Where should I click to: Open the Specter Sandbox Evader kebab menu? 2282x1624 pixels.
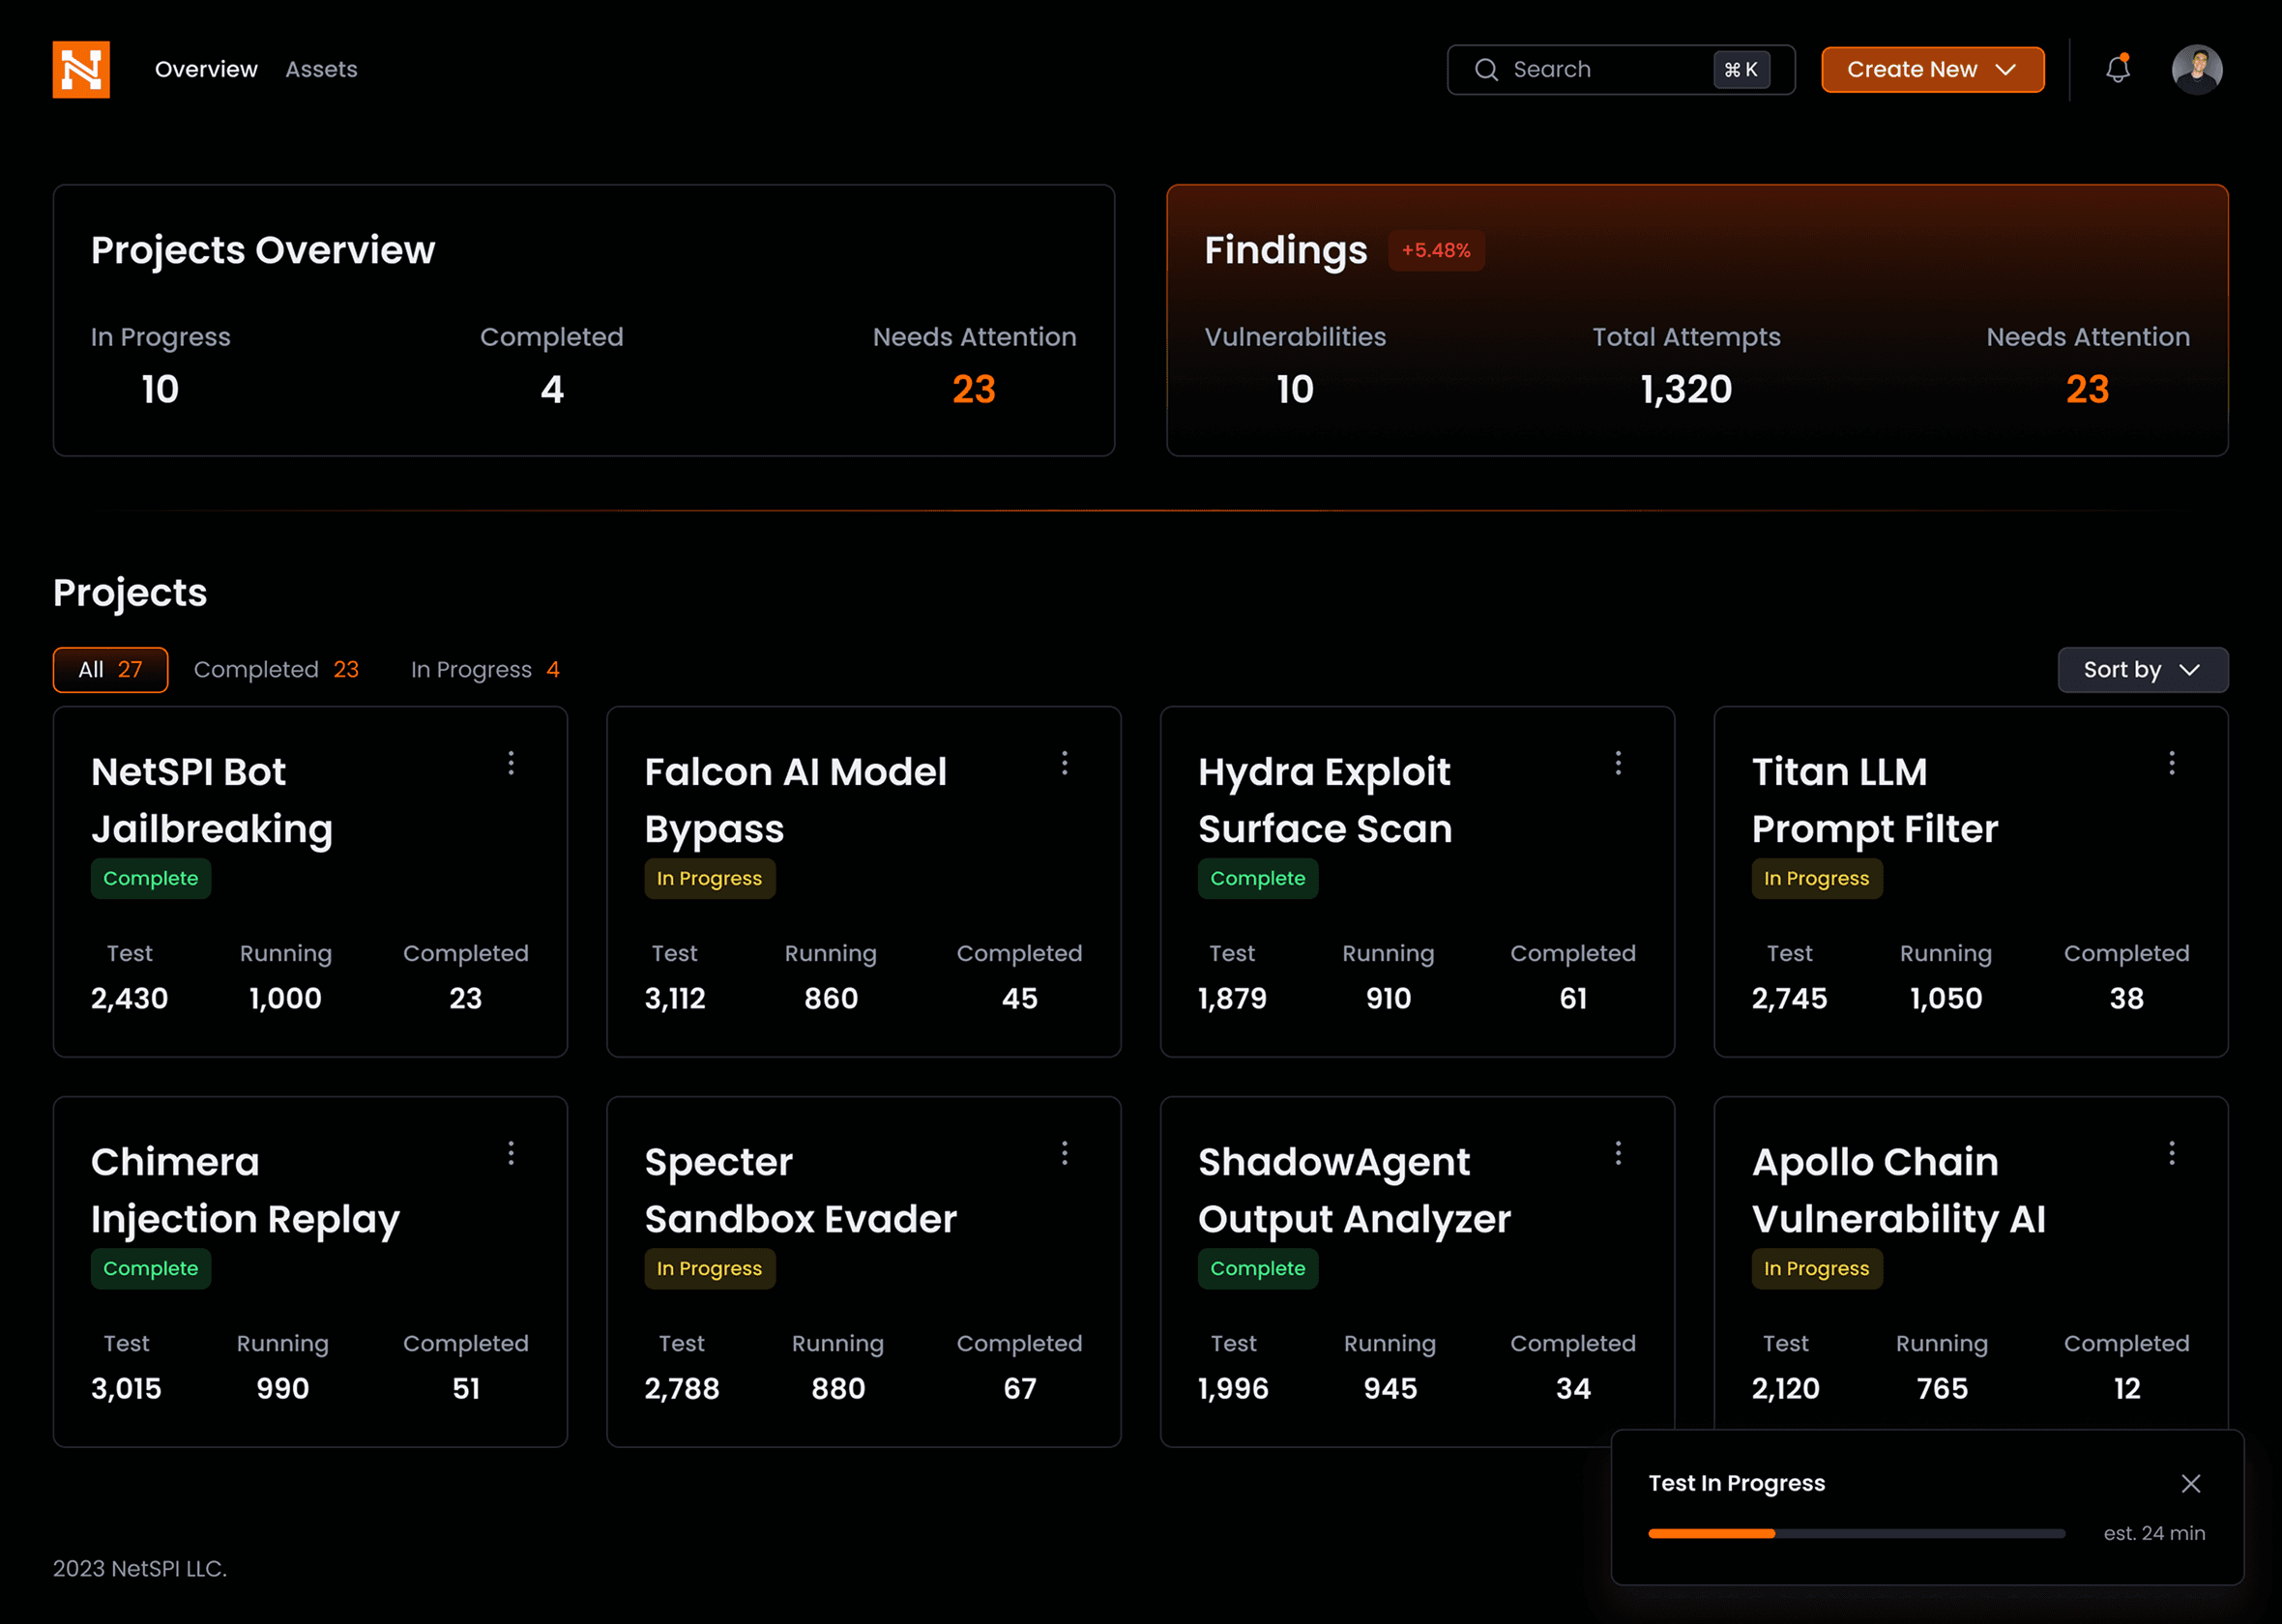point(1065,1153)
